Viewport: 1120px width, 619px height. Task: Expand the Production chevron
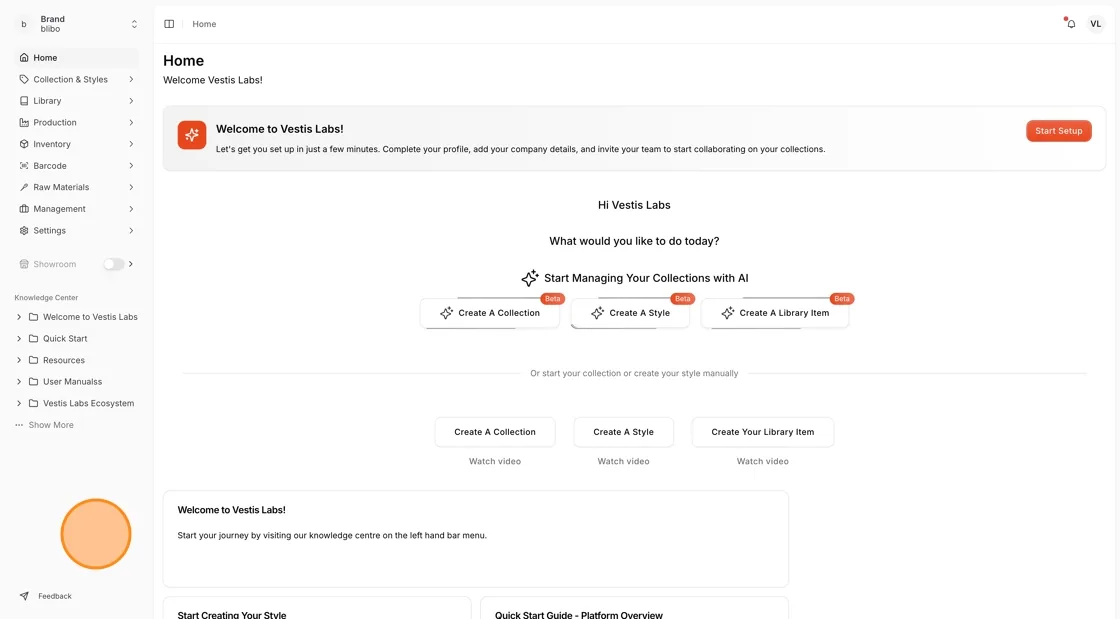131,123
